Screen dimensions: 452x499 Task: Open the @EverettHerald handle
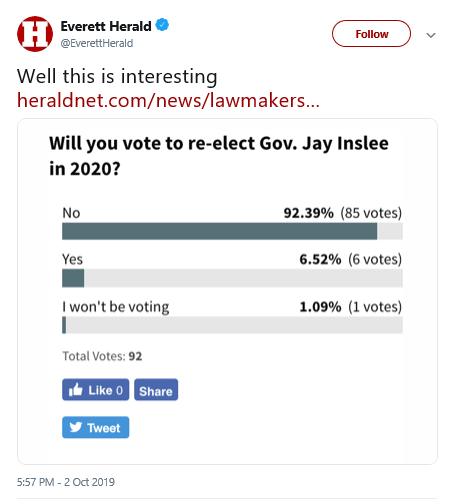[x=97, y=43]
